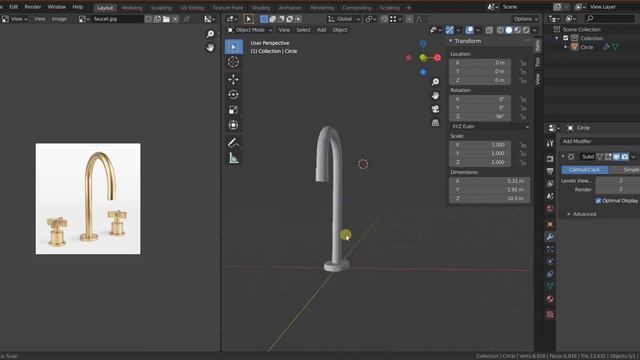640x360 pixels.
Task: Enable solid viewport shading
Action: point(509,30)
